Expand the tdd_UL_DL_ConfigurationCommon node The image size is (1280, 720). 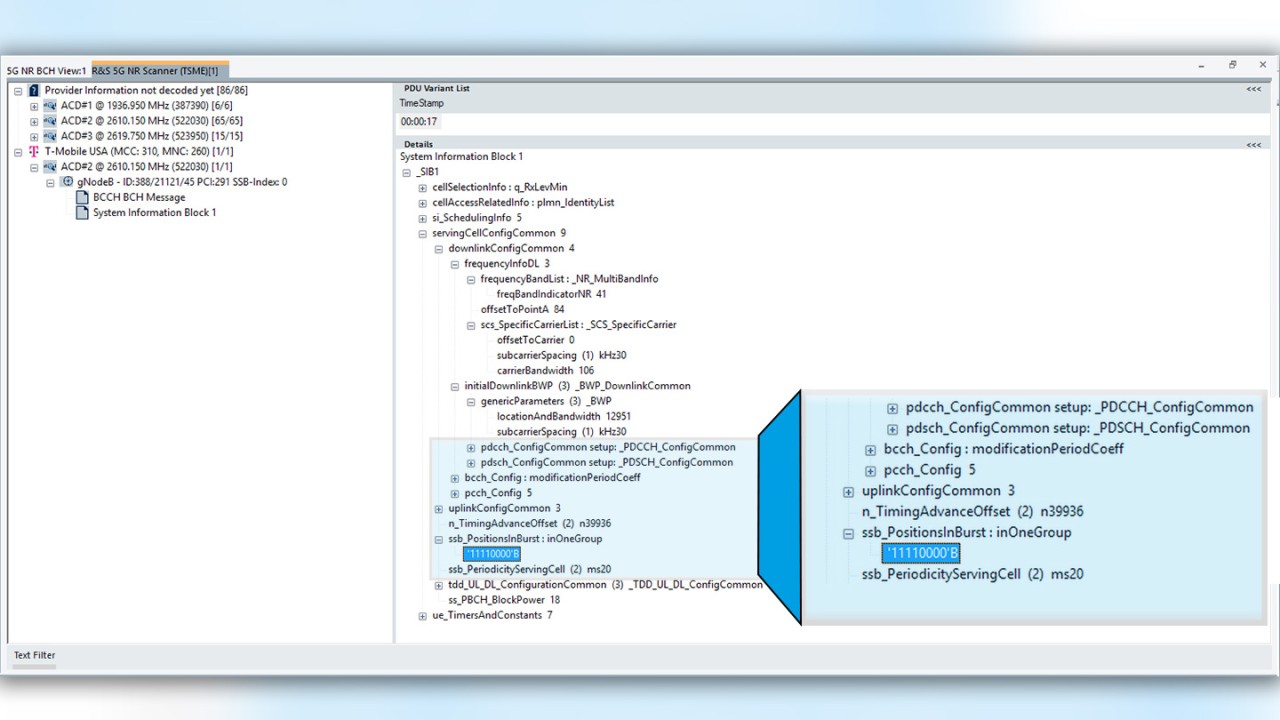[438, 585]
